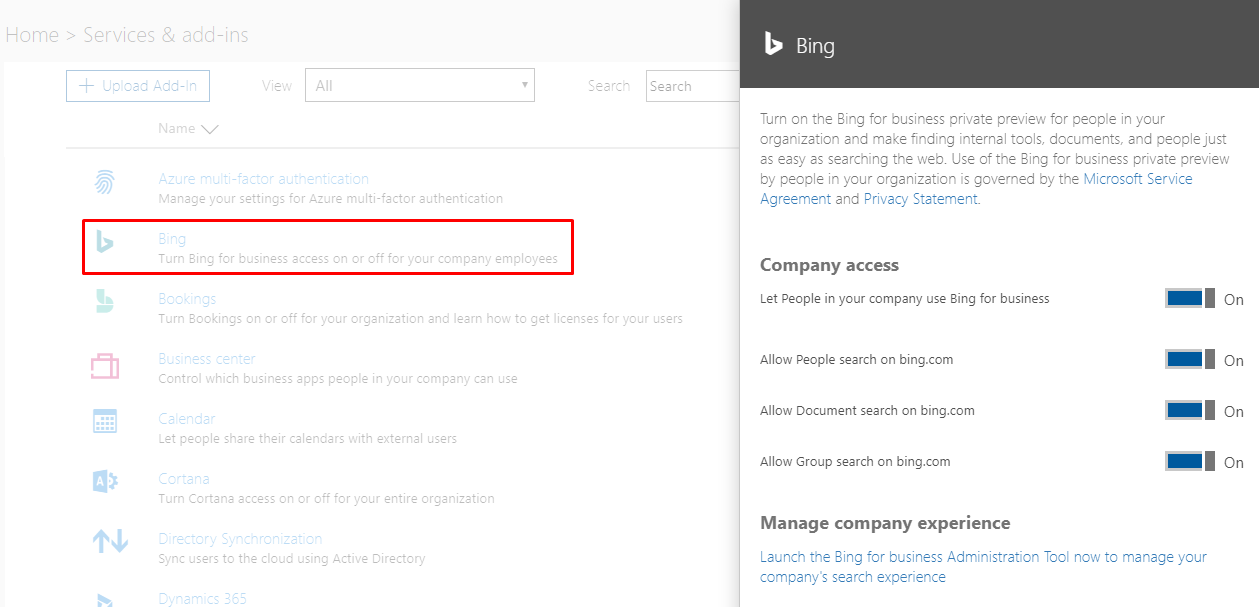Click the Manage company experience heading
This screenshot has width=1259, height=607.
[x=885, y=523]
